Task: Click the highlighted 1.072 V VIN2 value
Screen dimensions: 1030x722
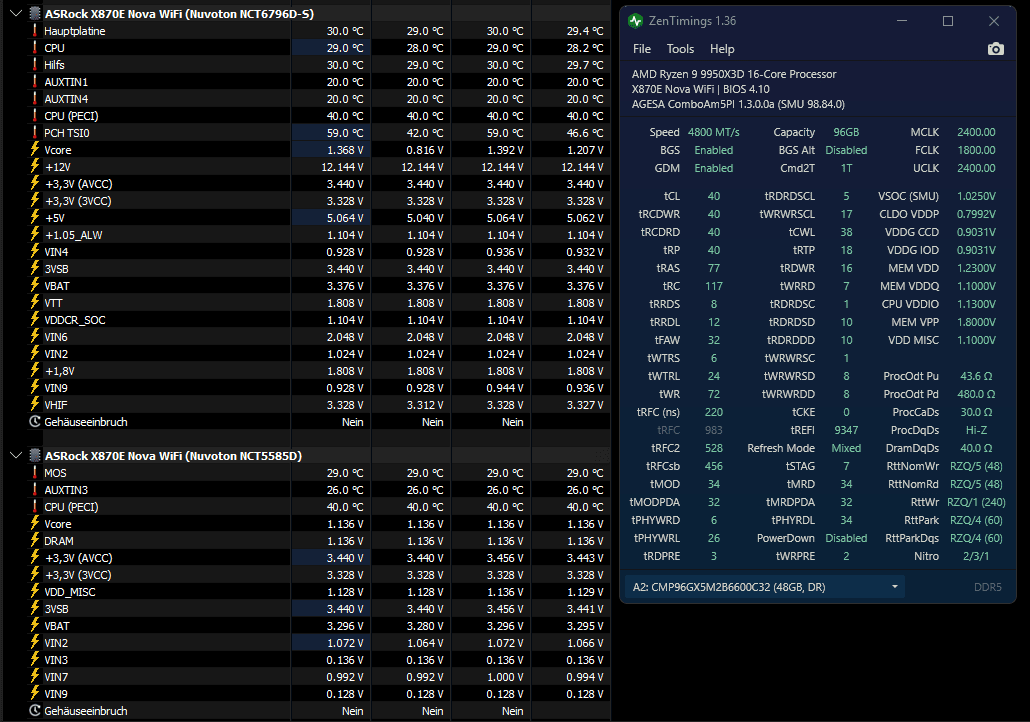Action: (x=345, y=643)
